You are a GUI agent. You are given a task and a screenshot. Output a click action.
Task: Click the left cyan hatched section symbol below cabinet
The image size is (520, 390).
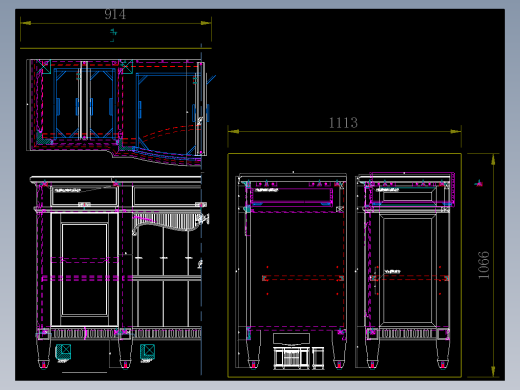(63, 353)
